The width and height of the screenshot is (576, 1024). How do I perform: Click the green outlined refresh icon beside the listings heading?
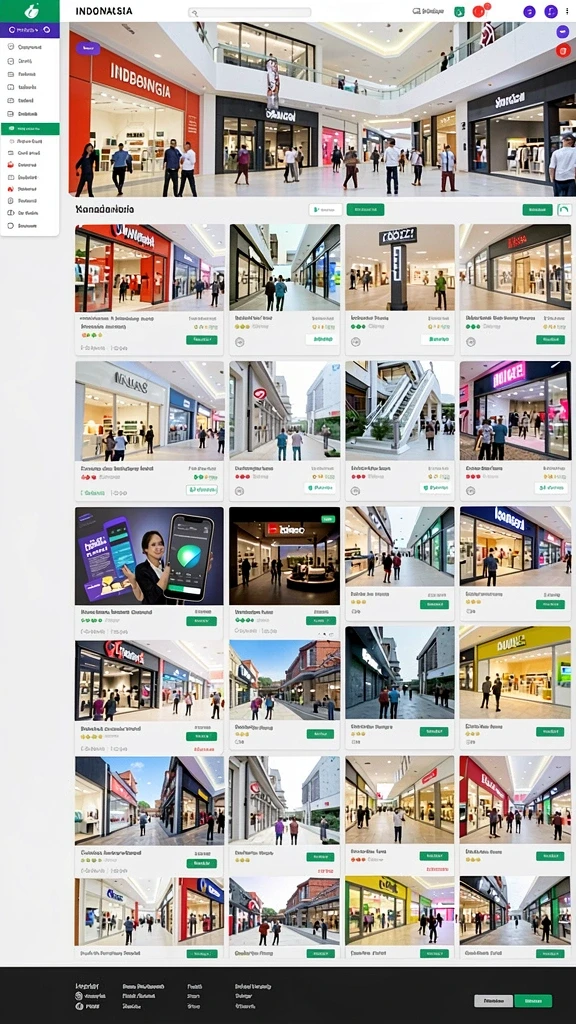pos(564,210)
